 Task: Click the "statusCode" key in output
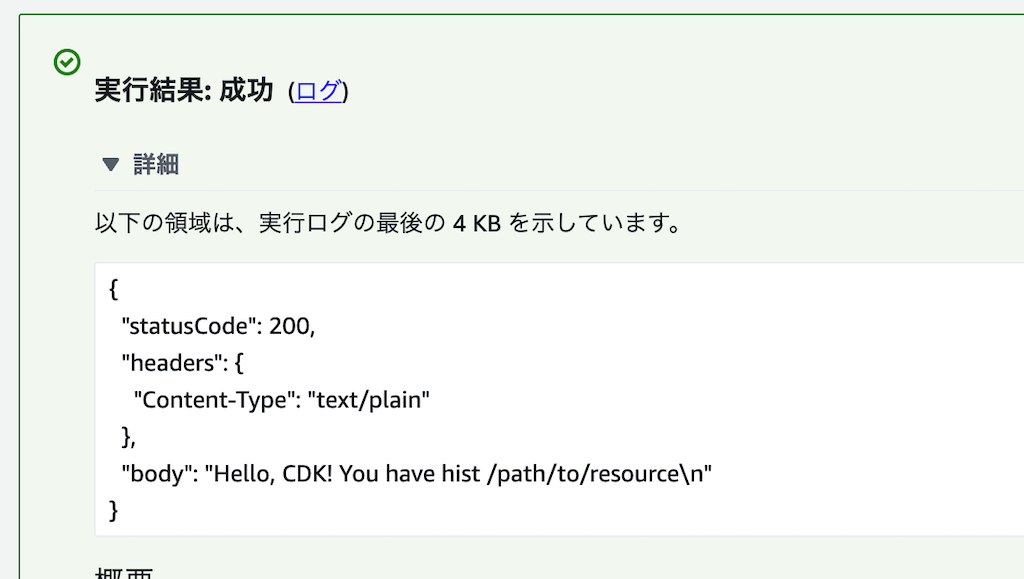click(x=185, y=326)
